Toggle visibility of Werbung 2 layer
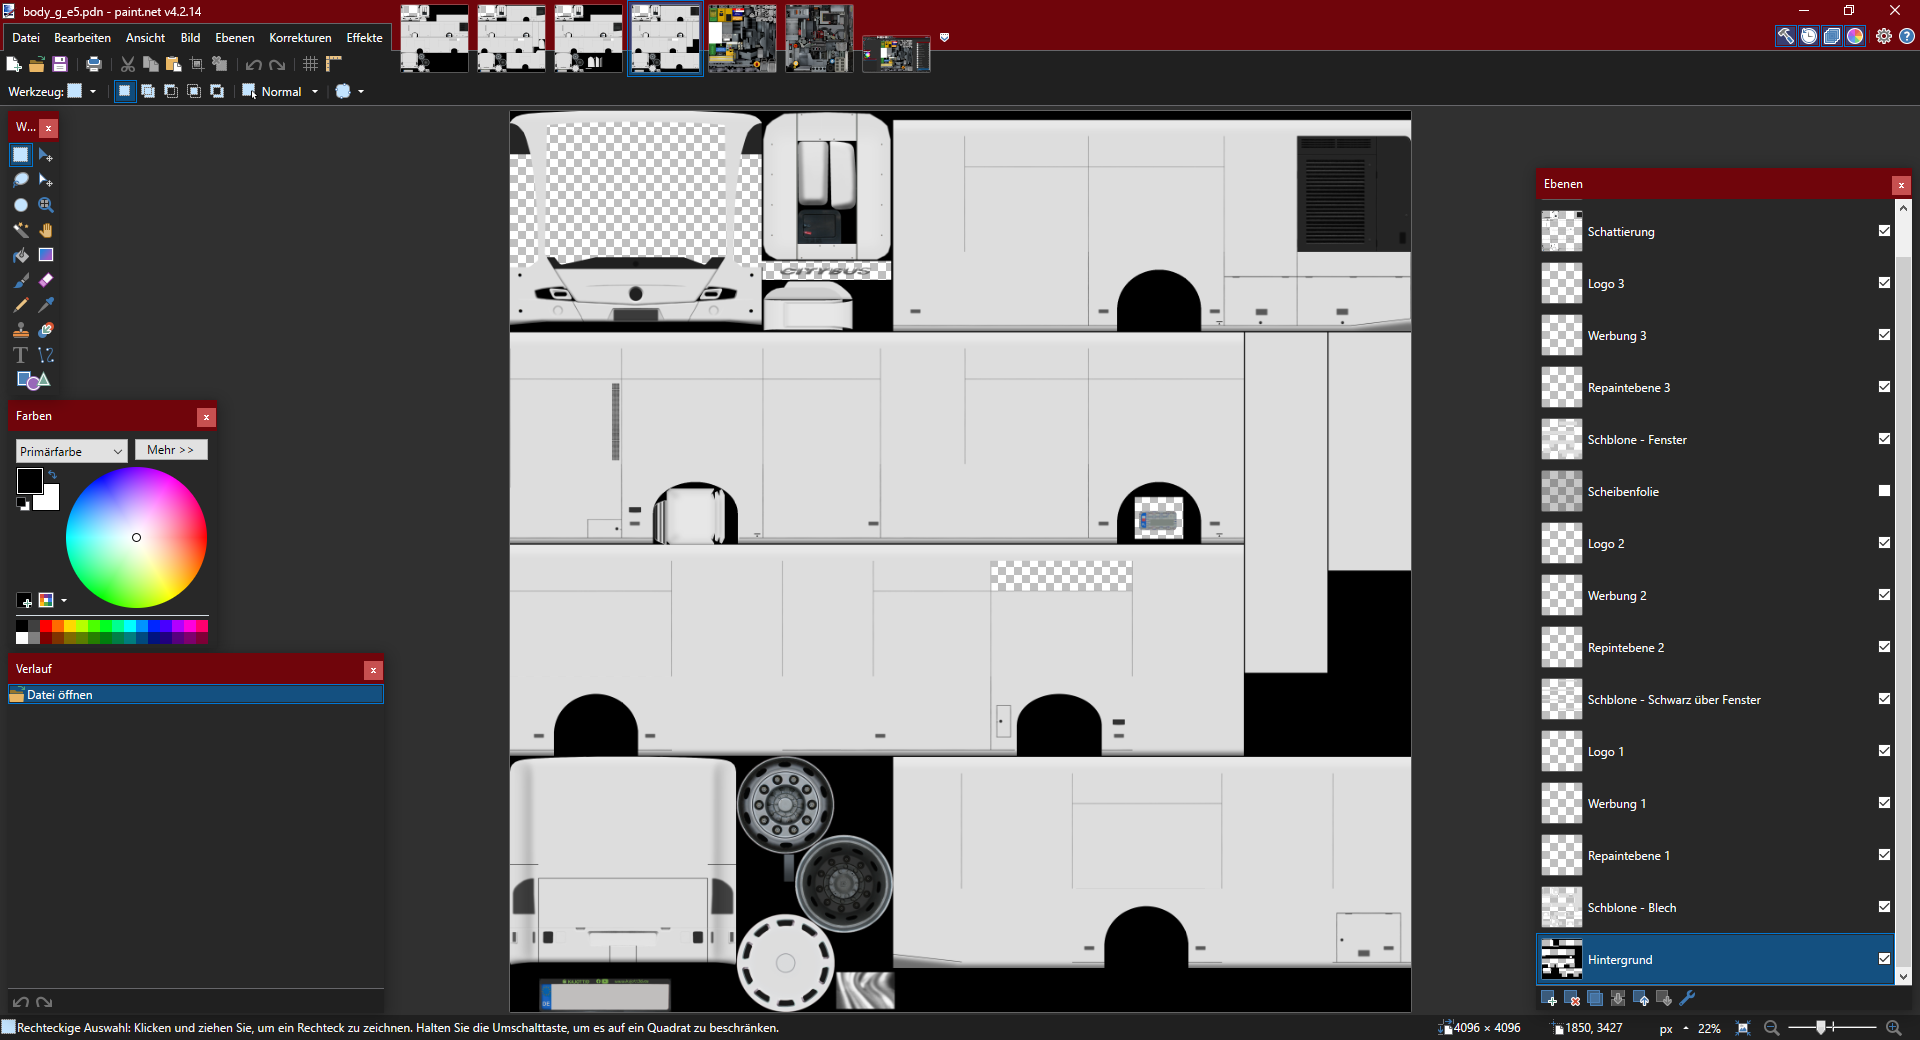The image size is (1920, 1040). (x=1884, y=595)
